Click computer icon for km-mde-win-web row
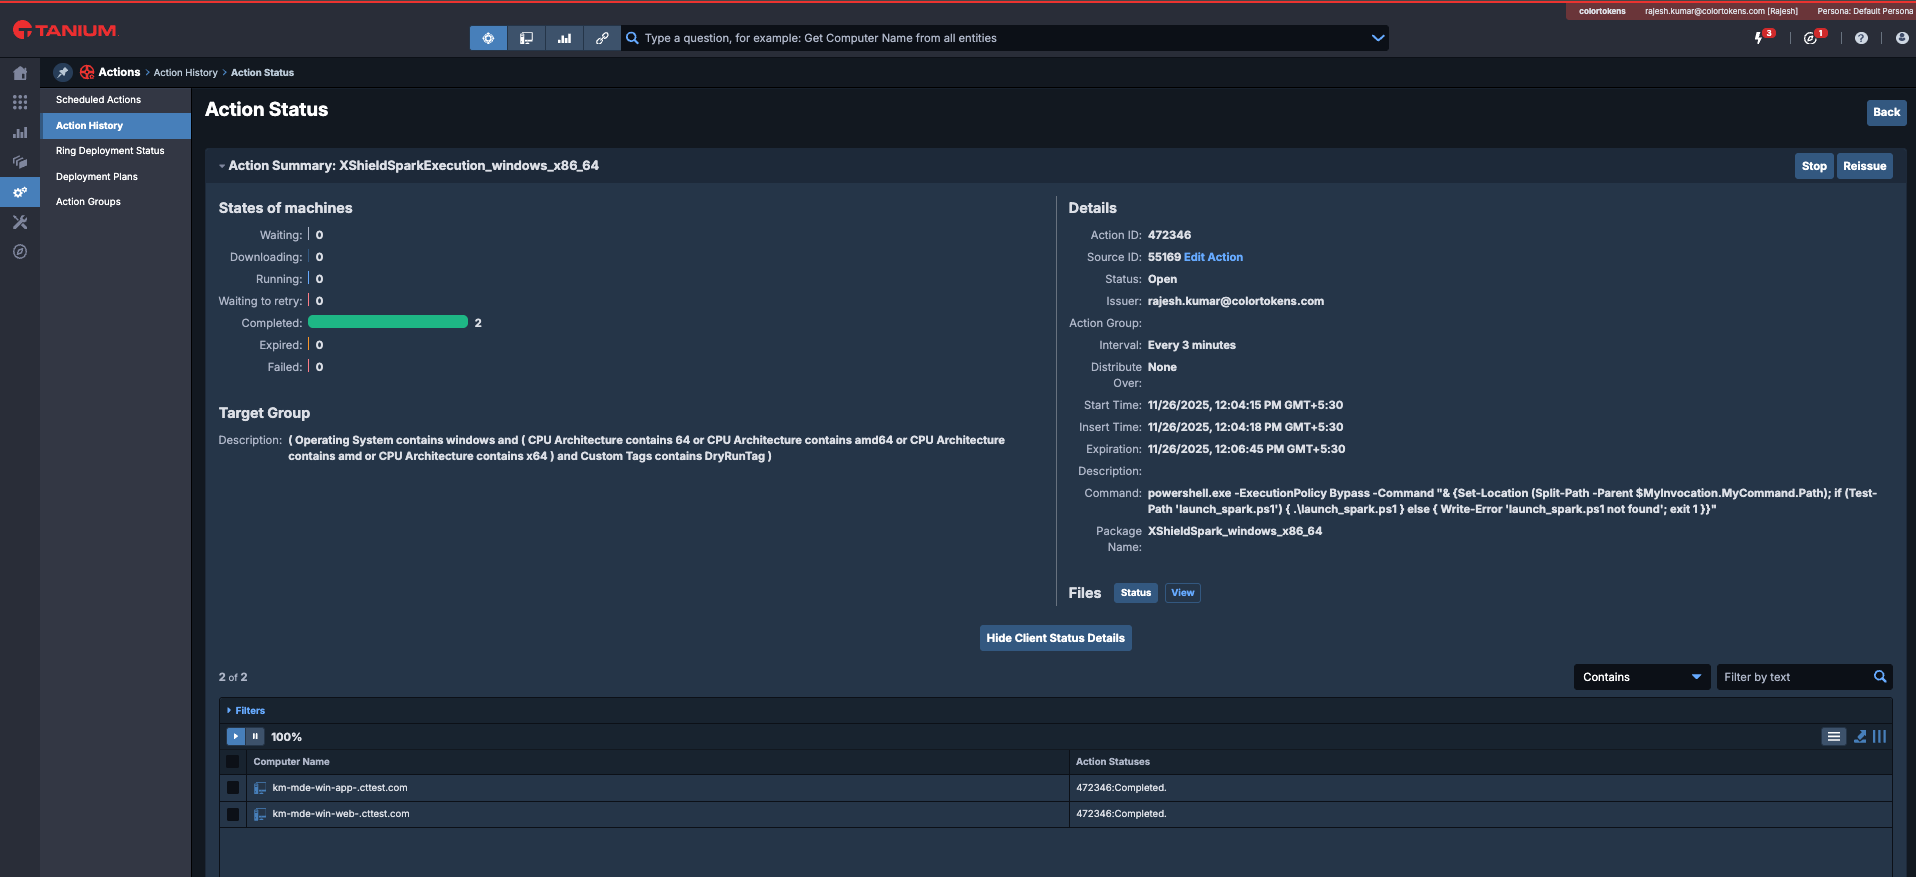The image size is (1916, 877). coord(260,814)
